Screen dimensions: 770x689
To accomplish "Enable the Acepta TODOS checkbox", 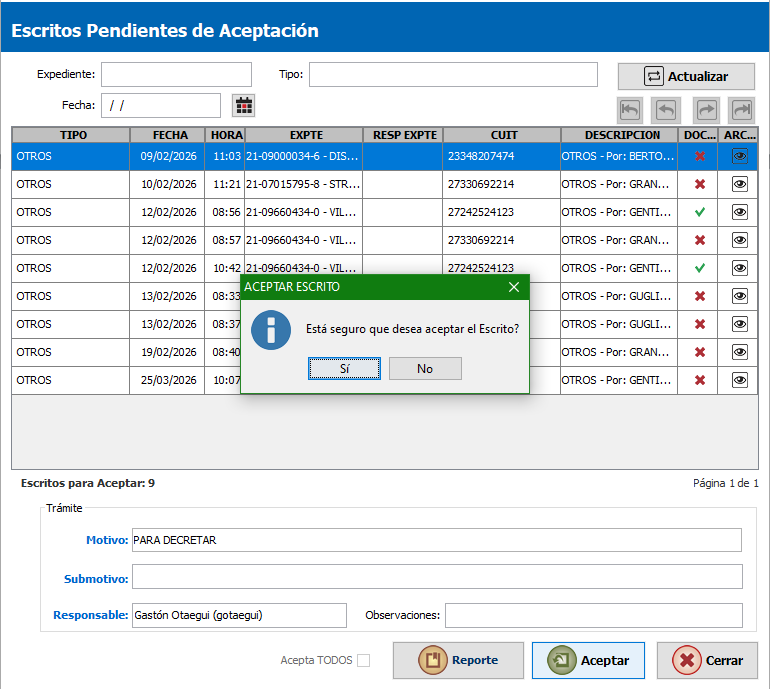I will pyautogui.click(x=363, y=661).
